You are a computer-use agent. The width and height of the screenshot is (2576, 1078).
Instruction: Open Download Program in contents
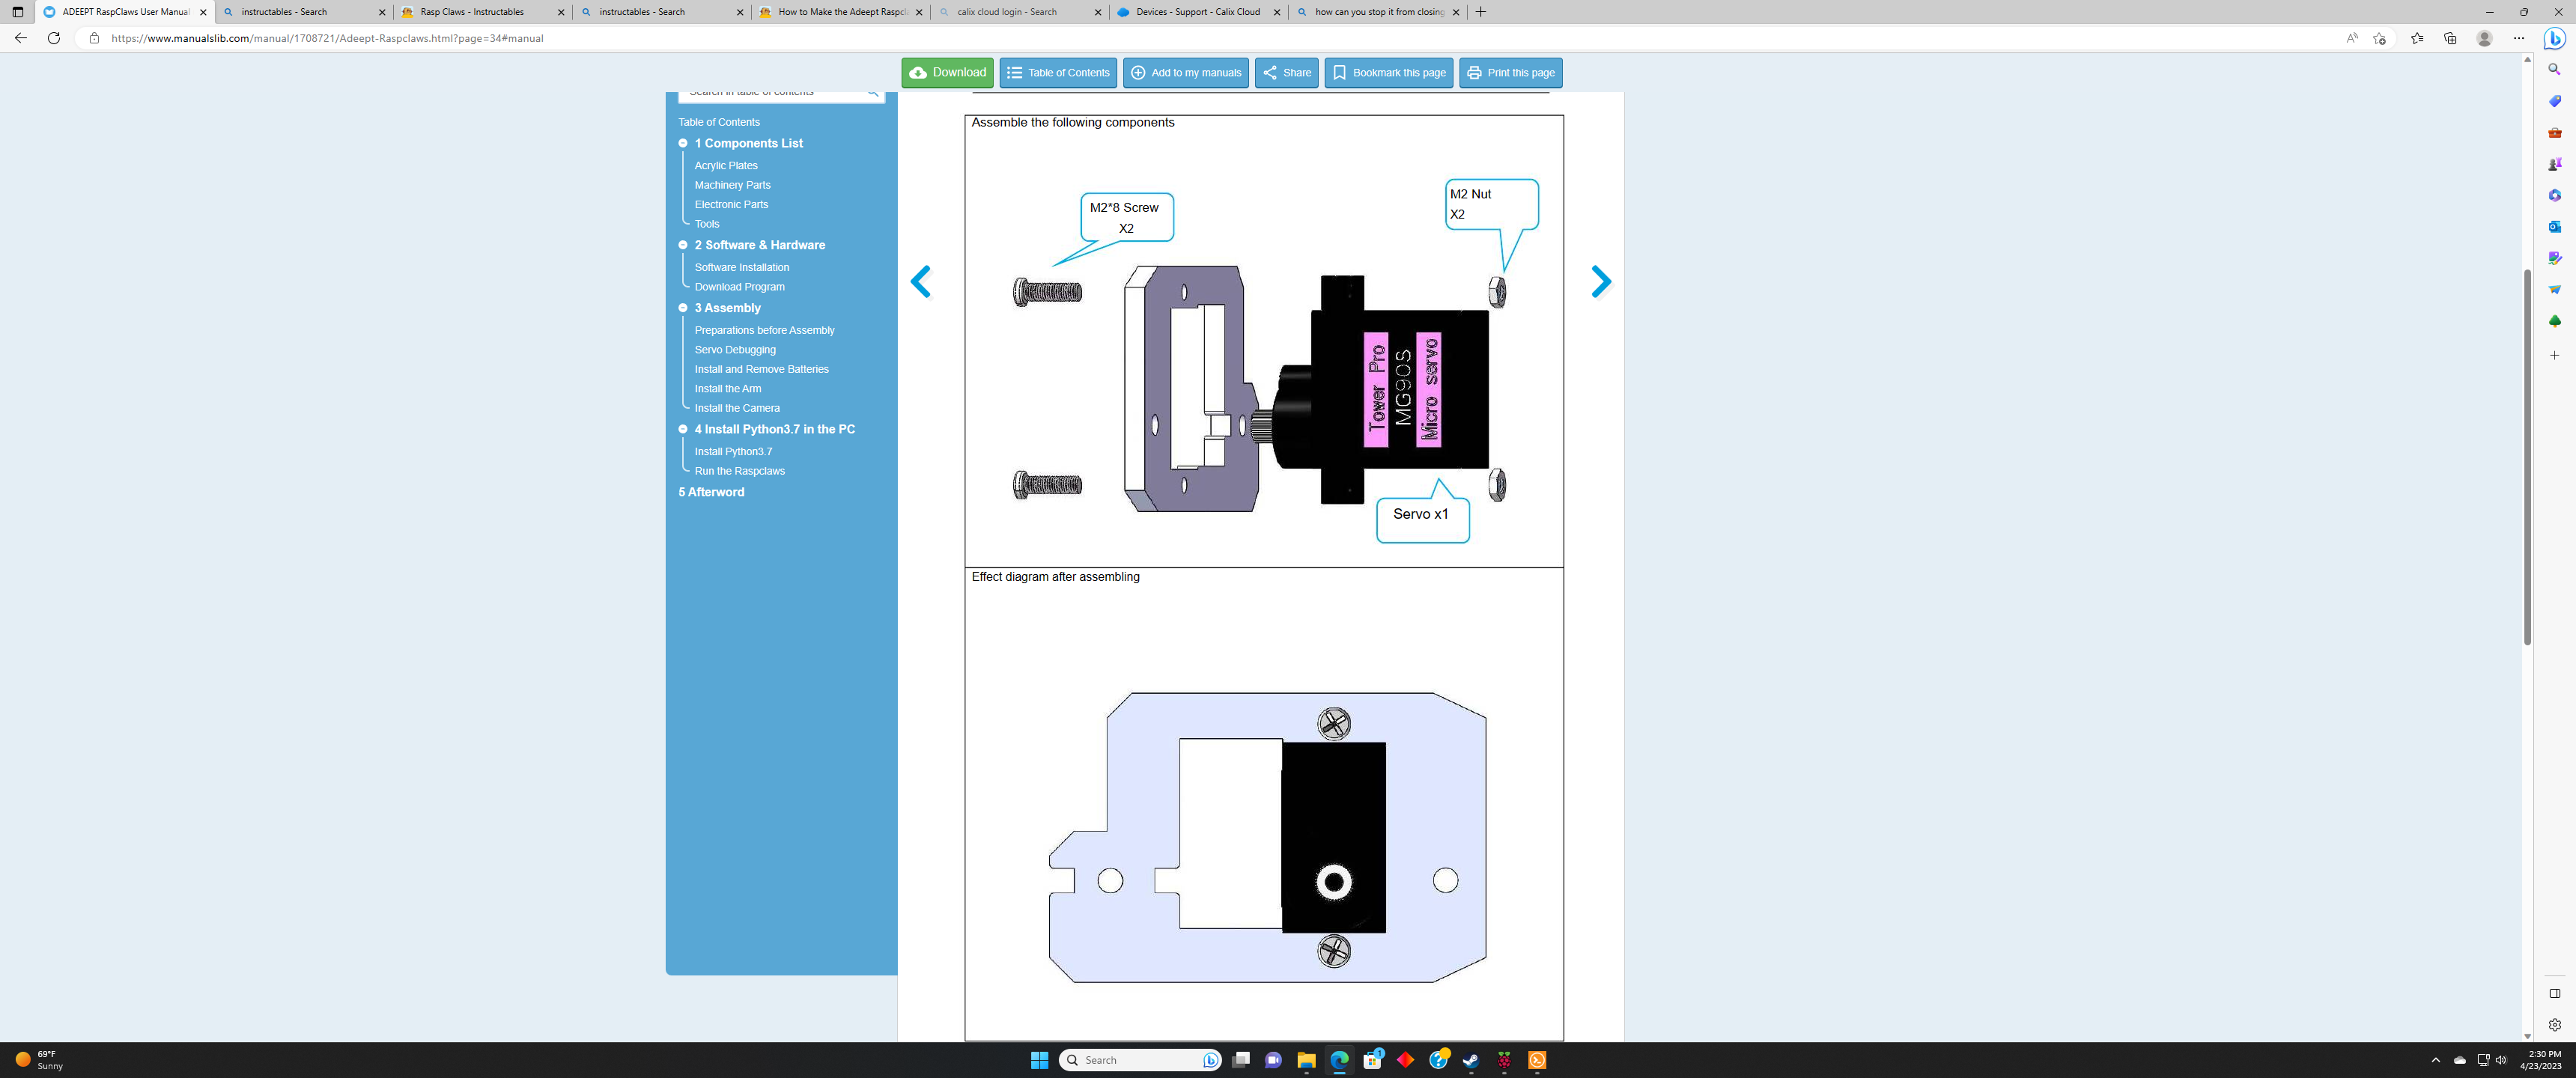pos(739,287)
